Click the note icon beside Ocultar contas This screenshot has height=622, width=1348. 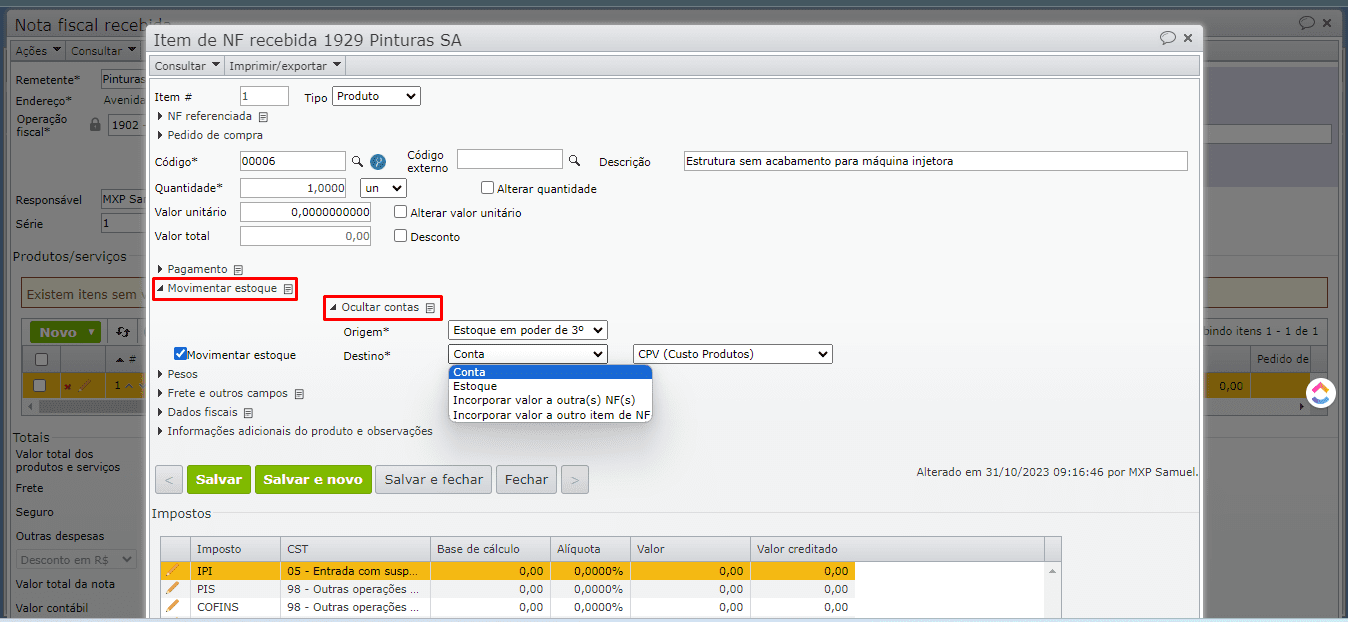coord(429,308)
